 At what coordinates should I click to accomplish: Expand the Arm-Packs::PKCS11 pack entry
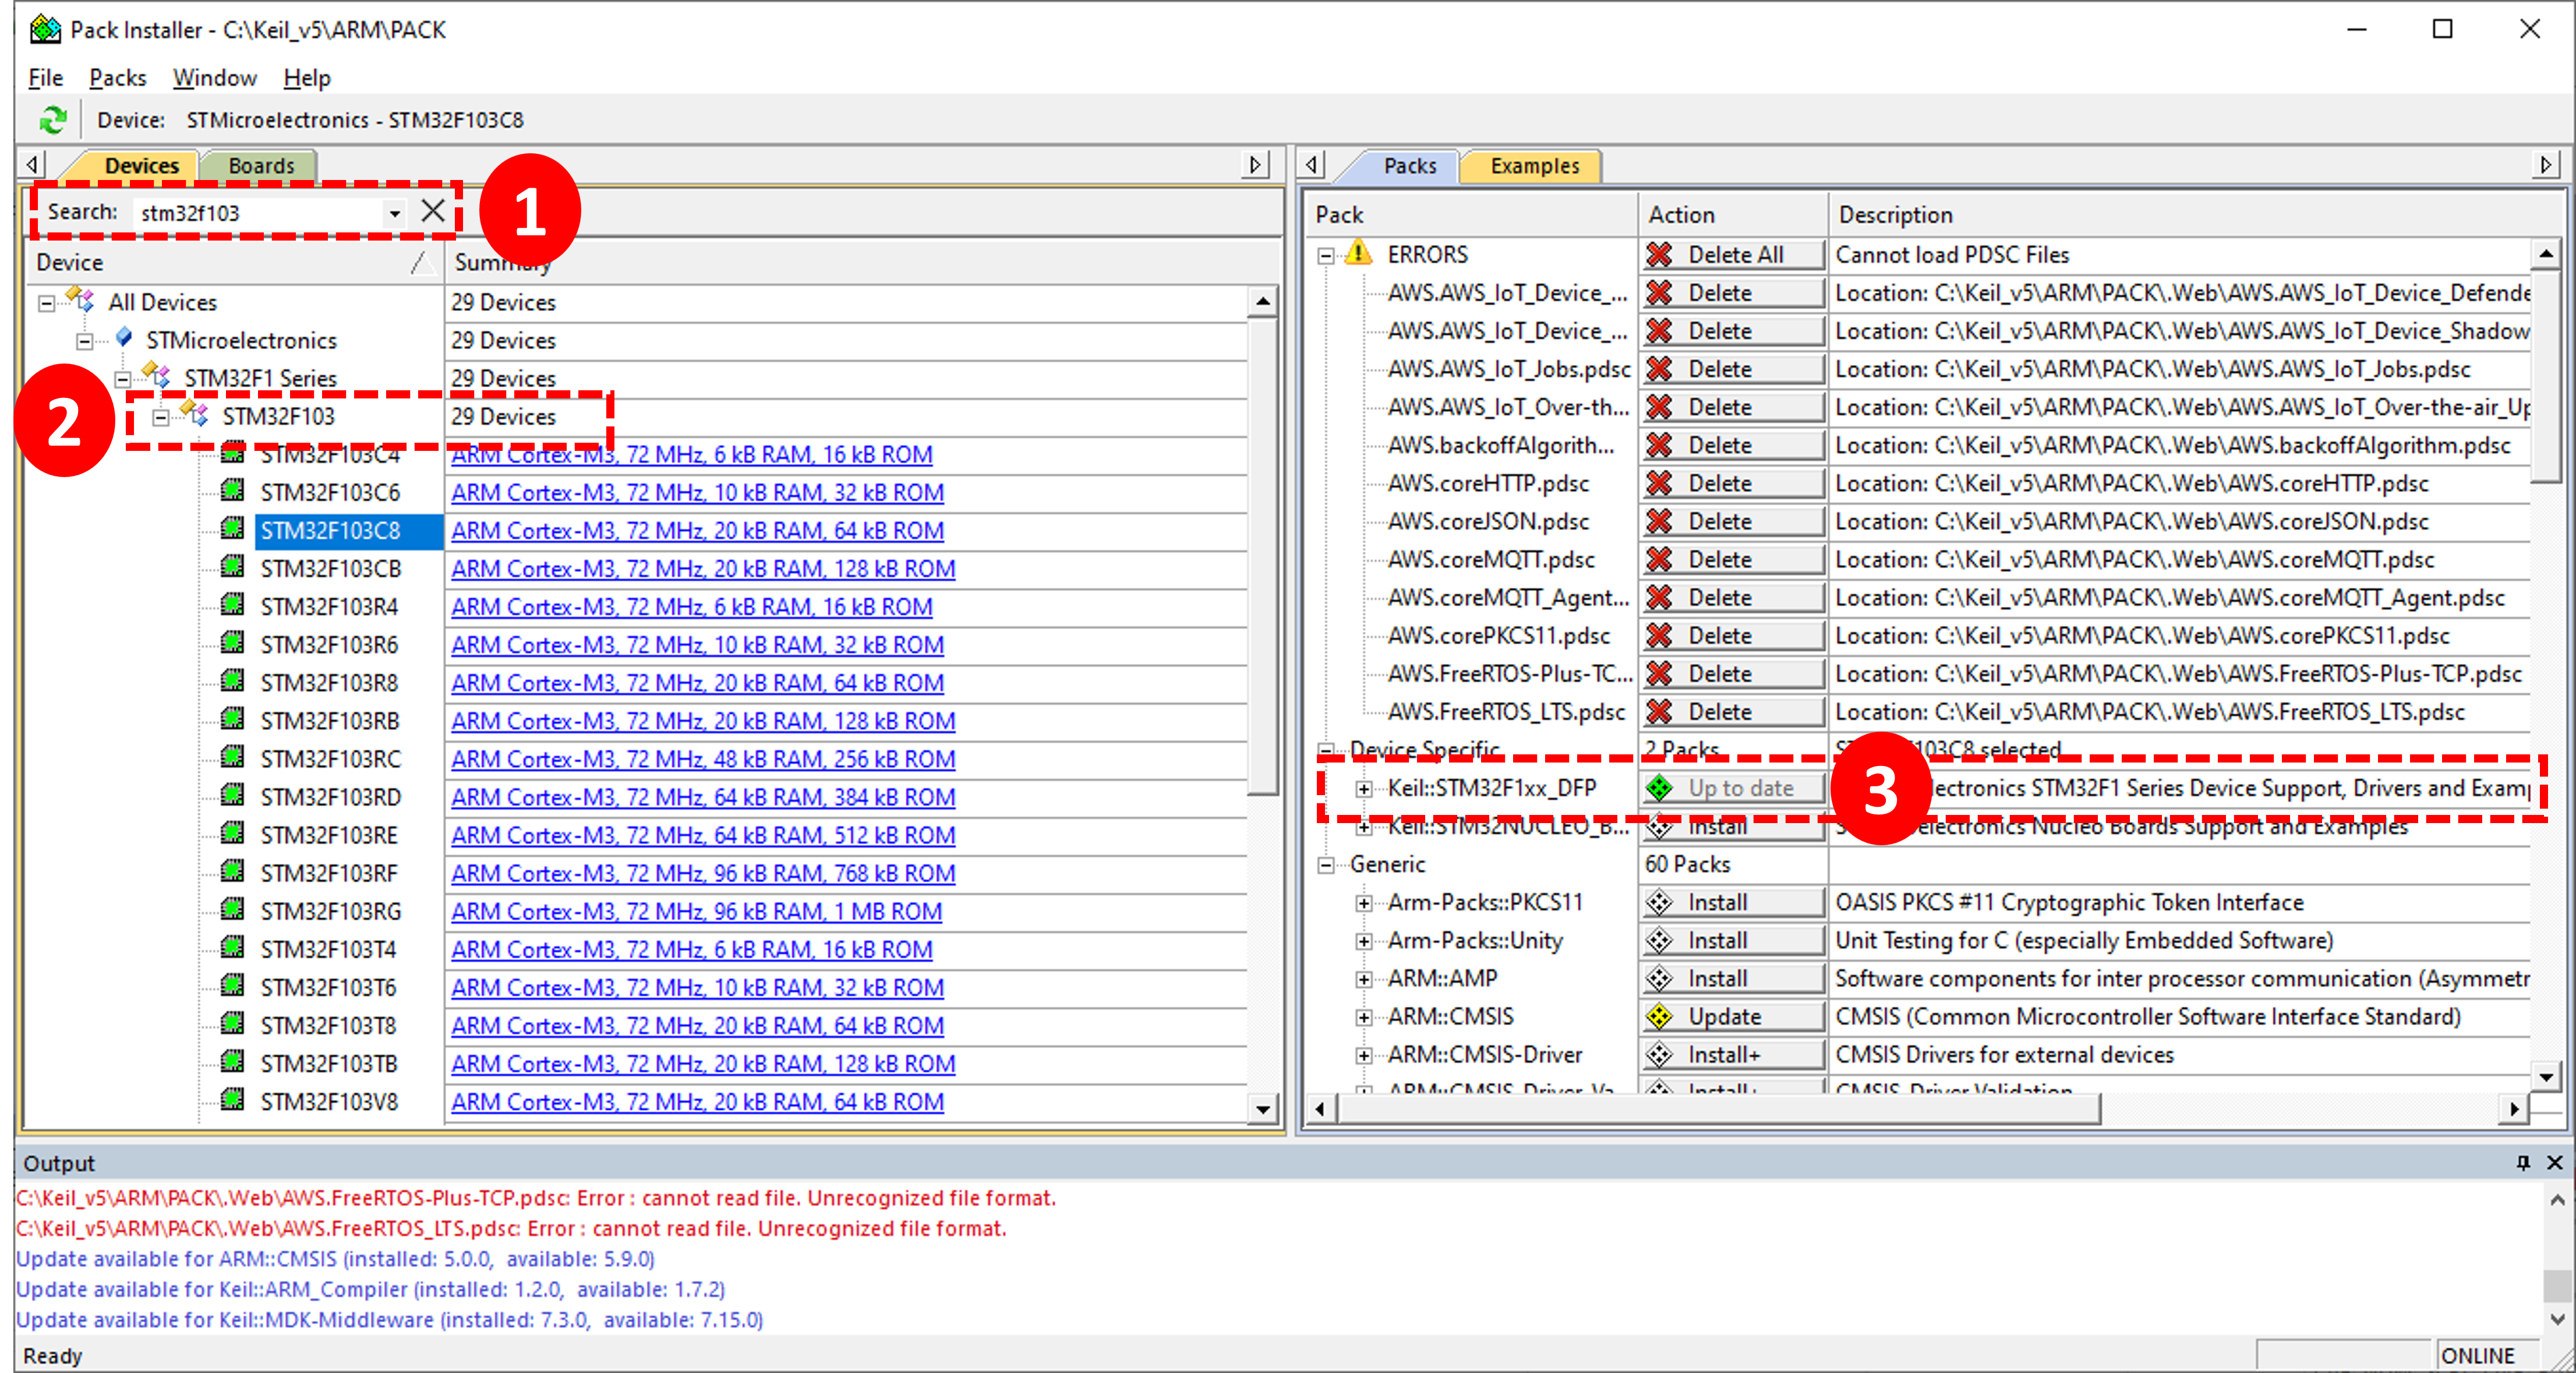[1364, 903]
